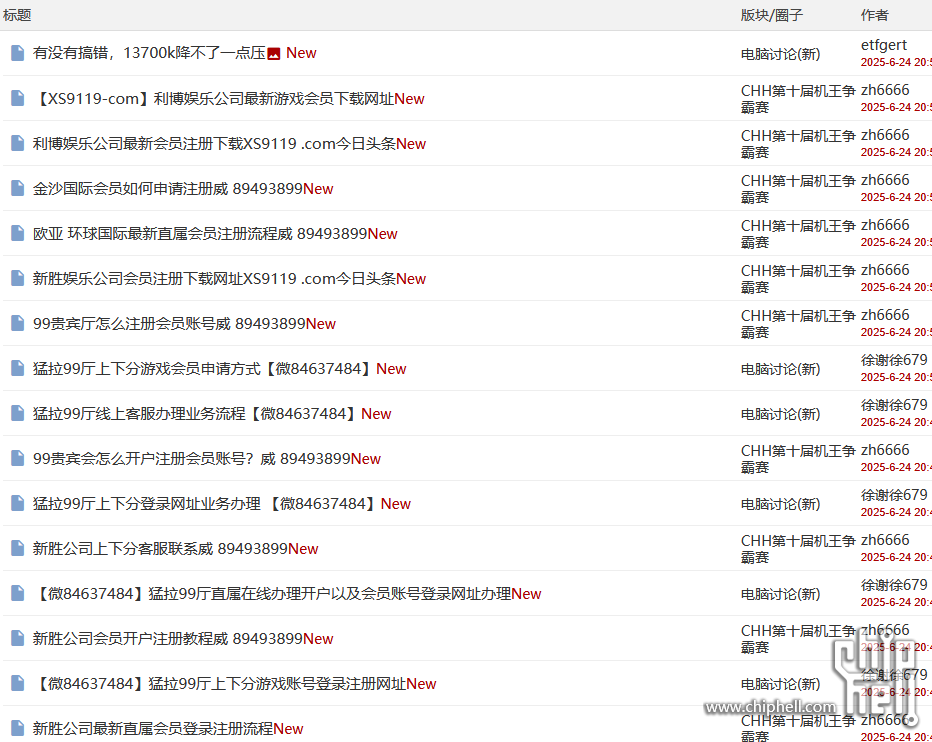Open thread 猛拉99厅线上客服办理业务流程
The width and height of the screenshot is (932, 742).
197,413
